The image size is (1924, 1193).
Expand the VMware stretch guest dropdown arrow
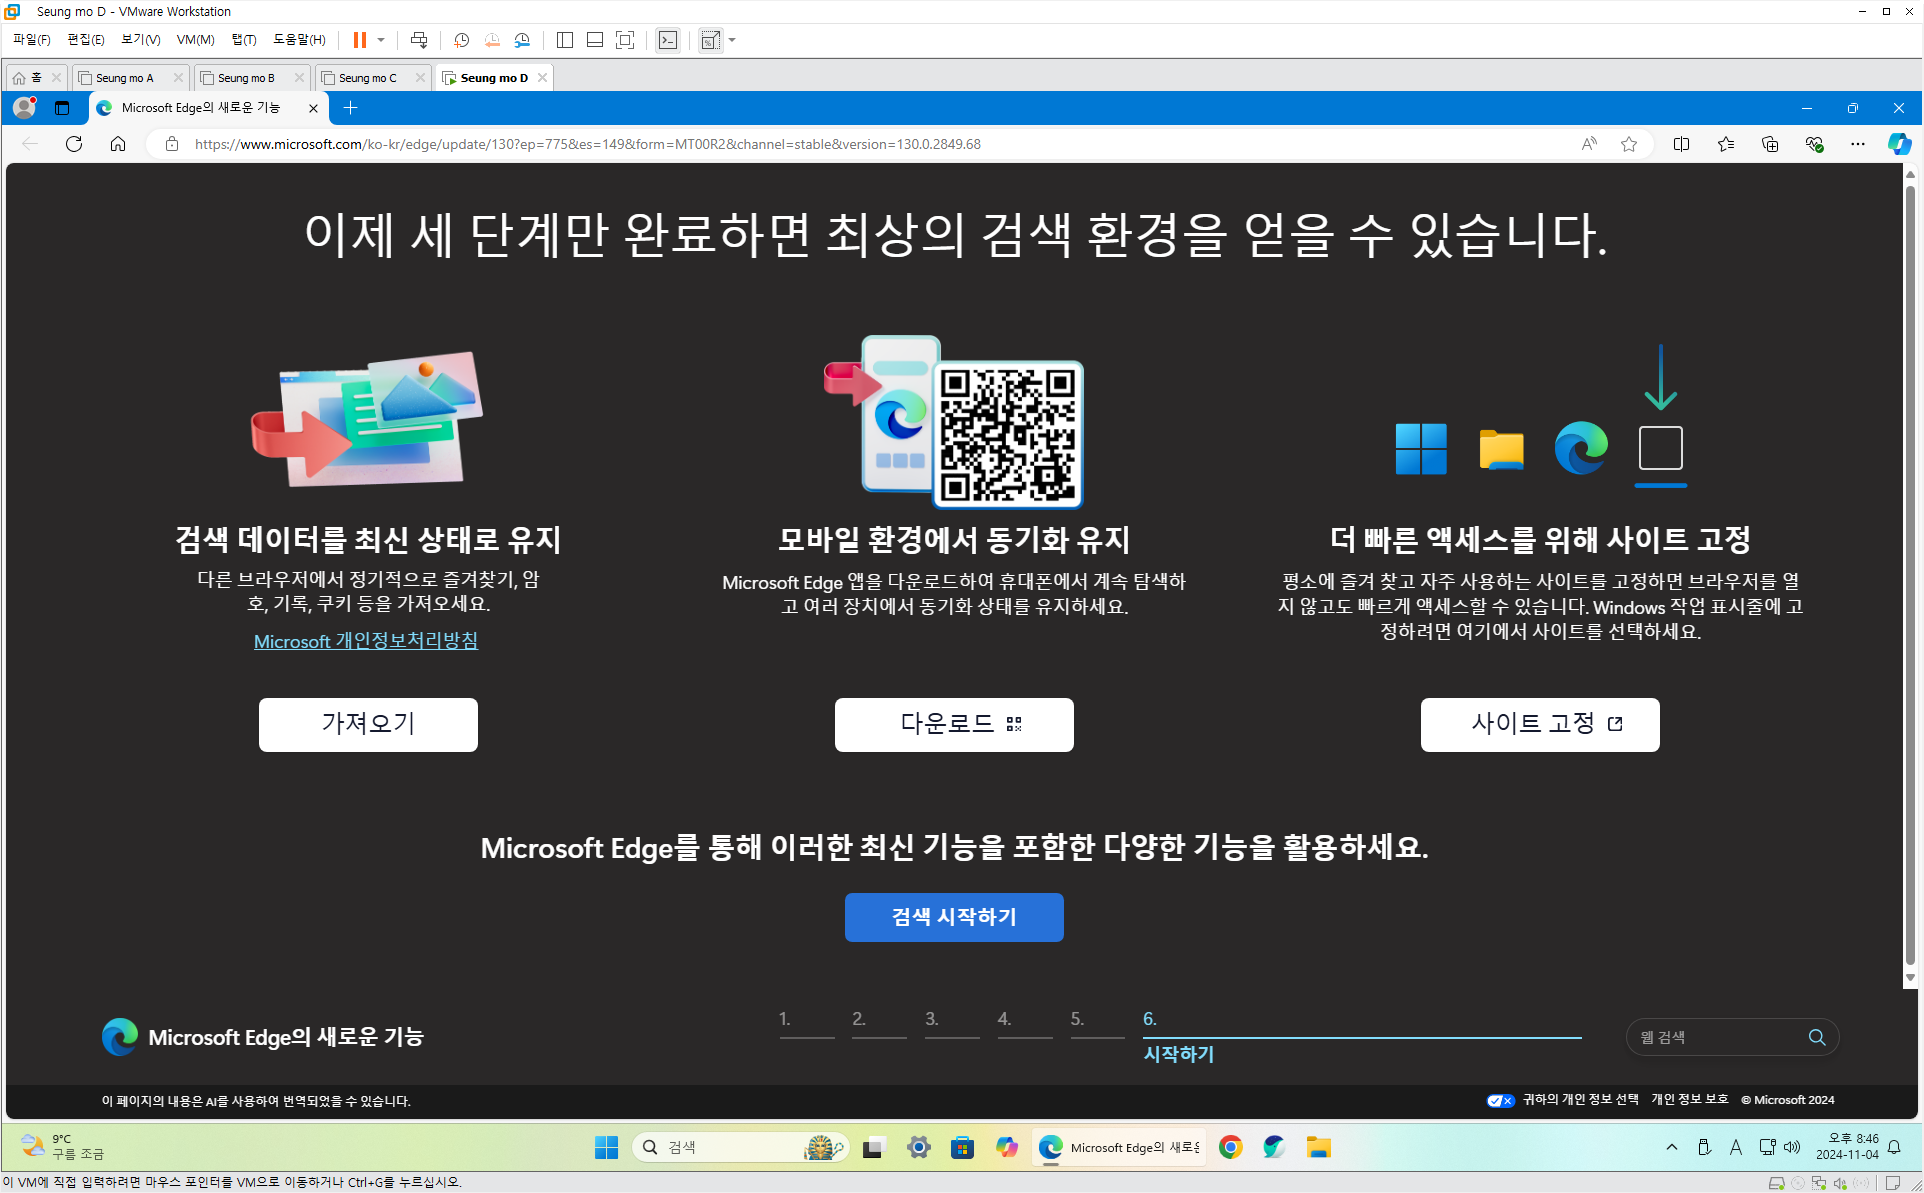[732, 40]
